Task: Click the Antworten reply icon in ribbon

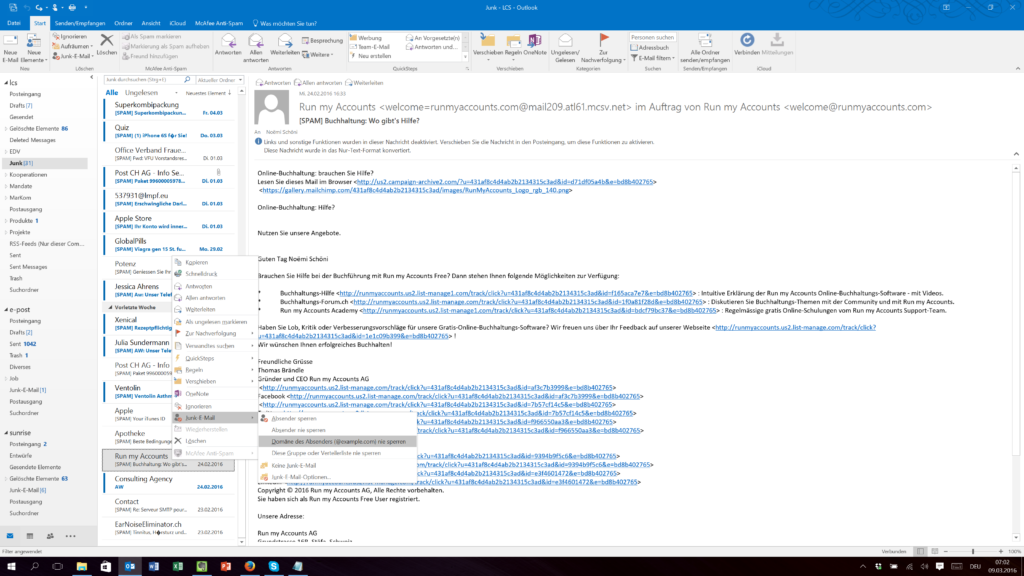Action: point(228,44)
